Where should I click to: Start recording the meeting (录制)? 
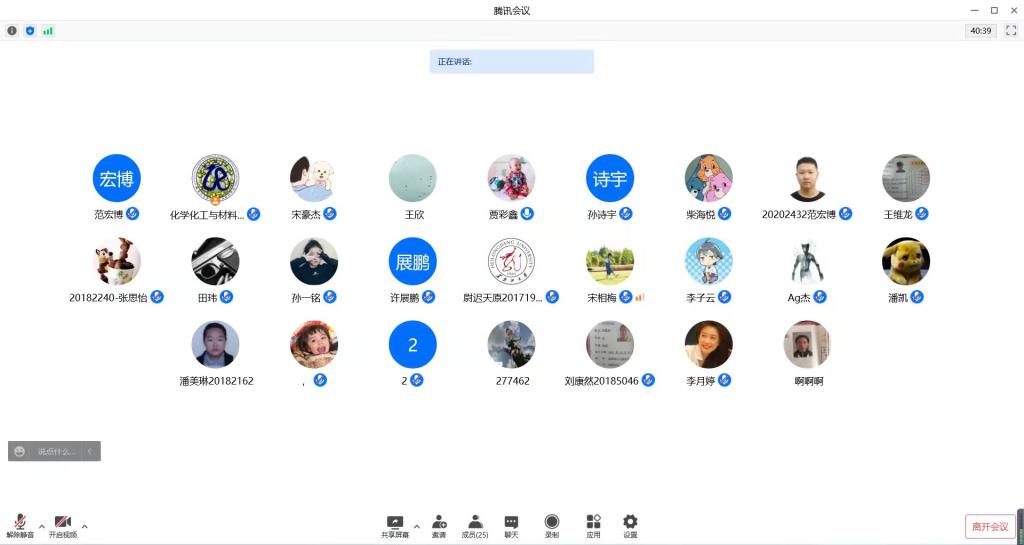click(x=552, y=526)
